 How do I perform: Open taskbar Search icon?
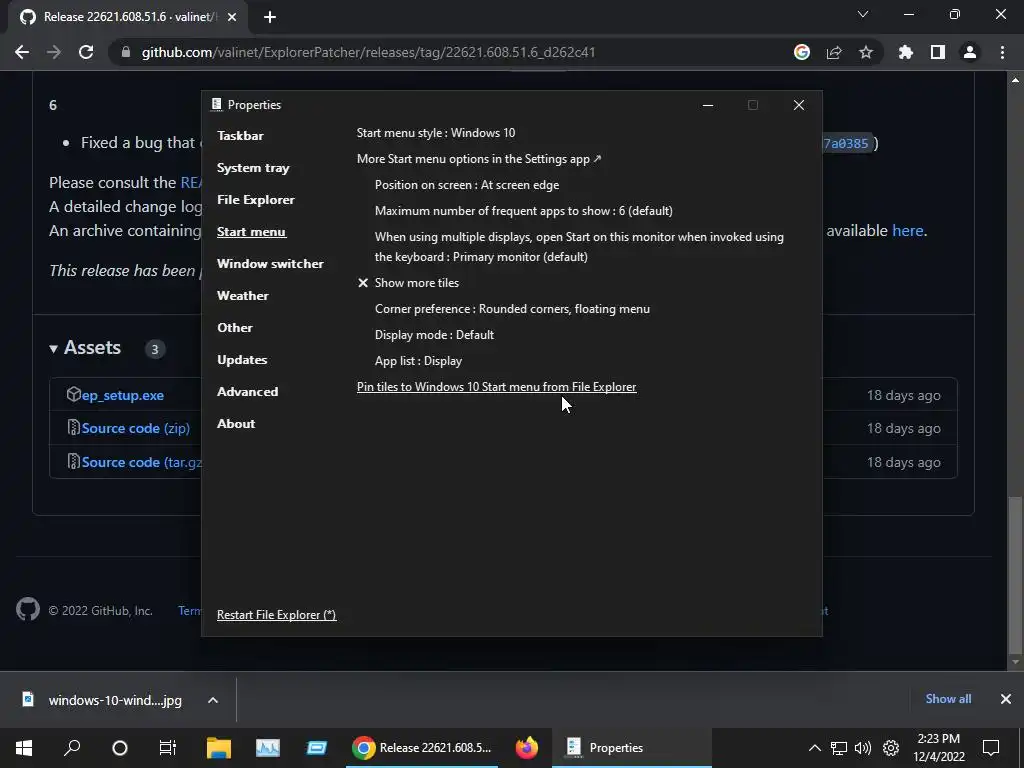(72, 748)
